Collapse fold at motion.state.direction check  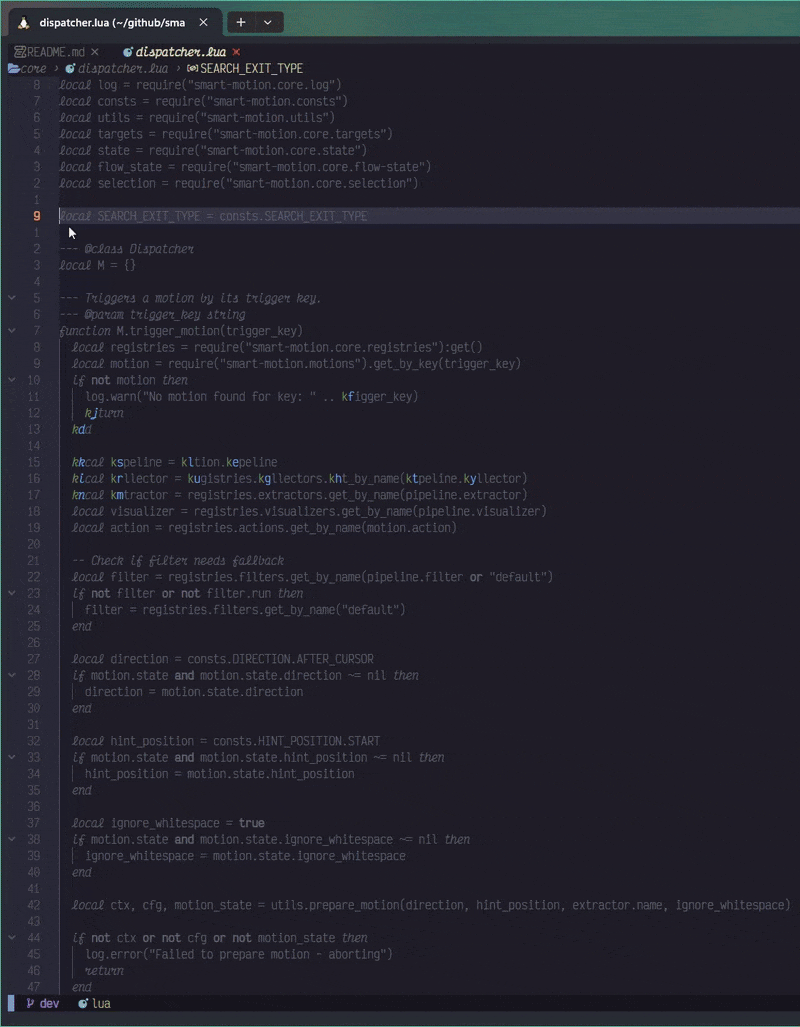click(x=12, y=675)
